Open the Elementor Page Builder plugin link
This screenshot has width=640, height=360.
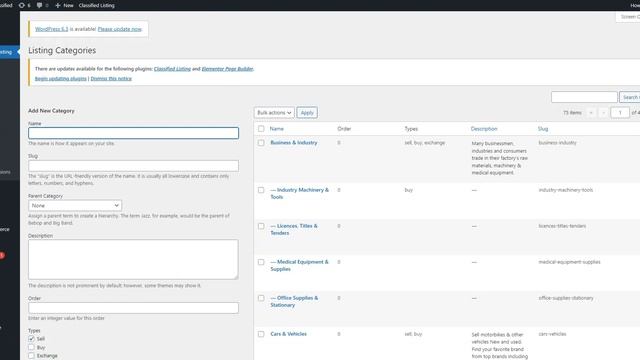click(x=227, y=69)
